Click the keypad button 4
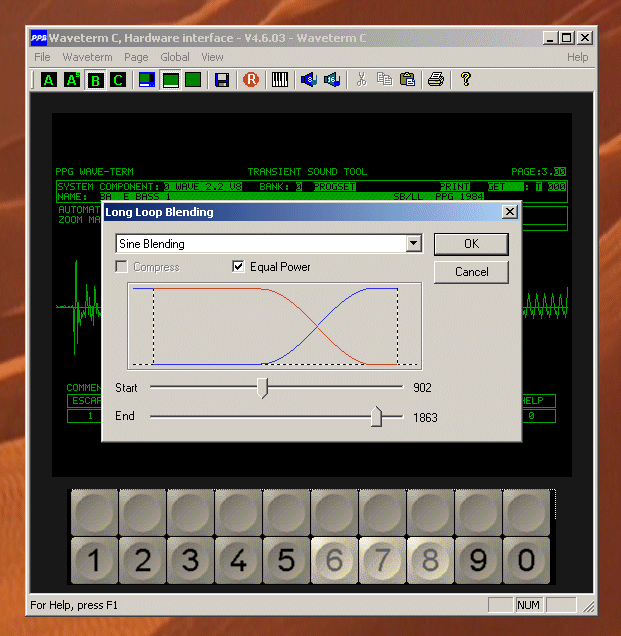 [x=238, y=560]
